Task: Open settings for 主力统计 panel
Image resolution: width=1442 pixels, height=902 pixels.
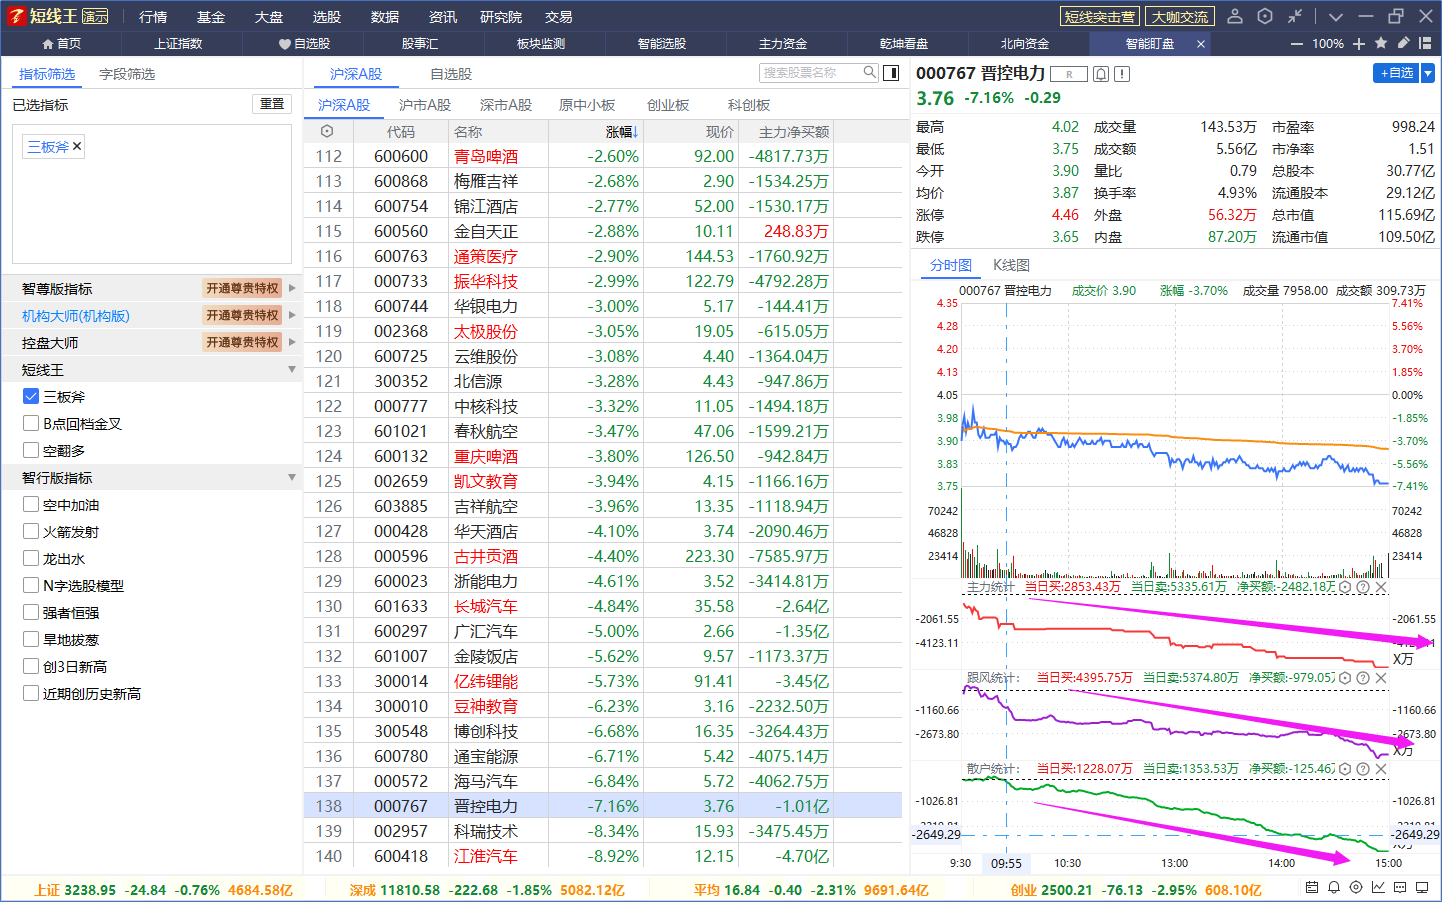Action: 1345,587
